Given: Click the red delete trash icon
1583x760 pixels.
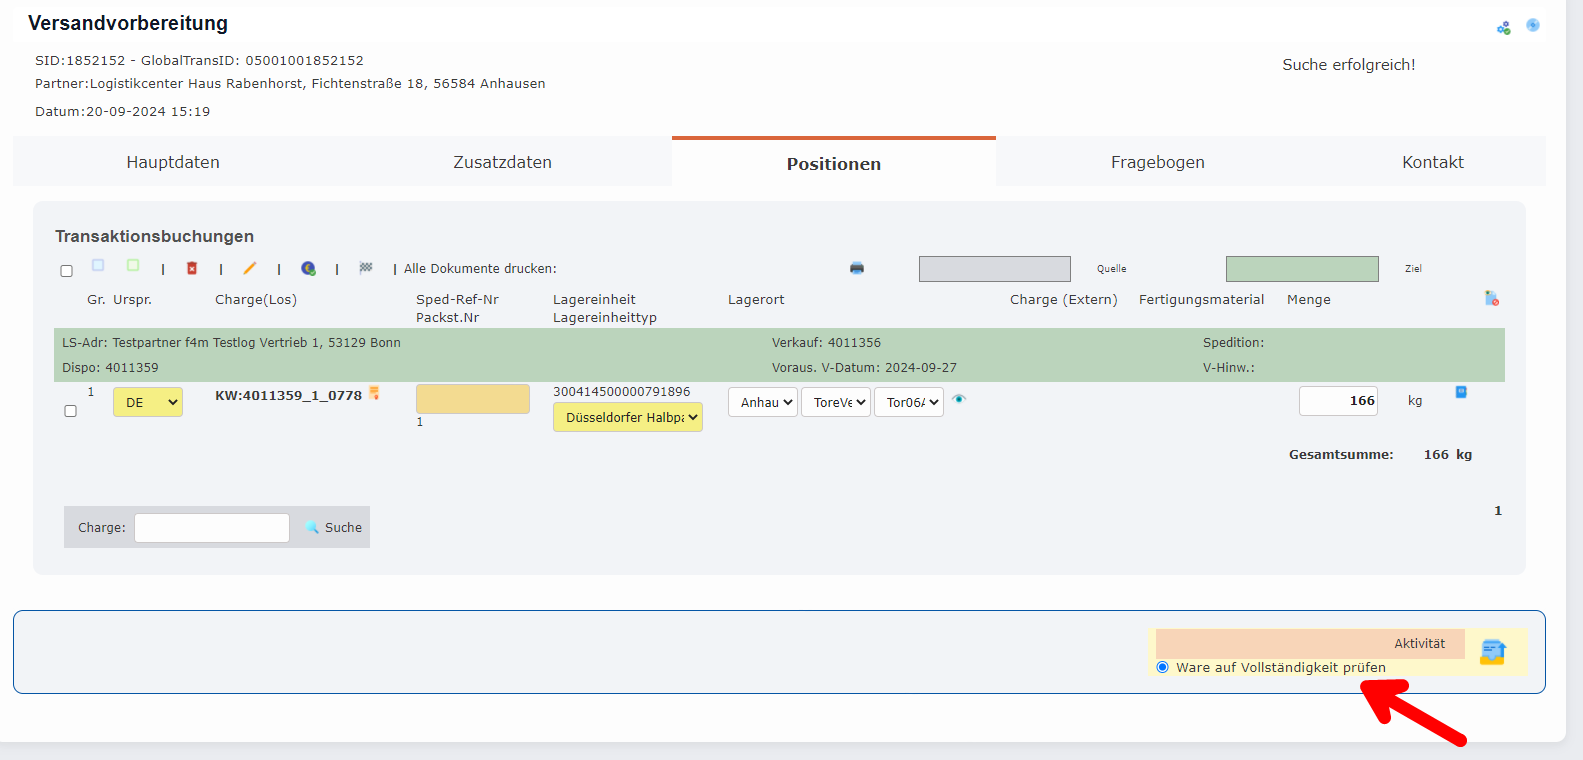Looking at the screenshot, I should [192, 268].
